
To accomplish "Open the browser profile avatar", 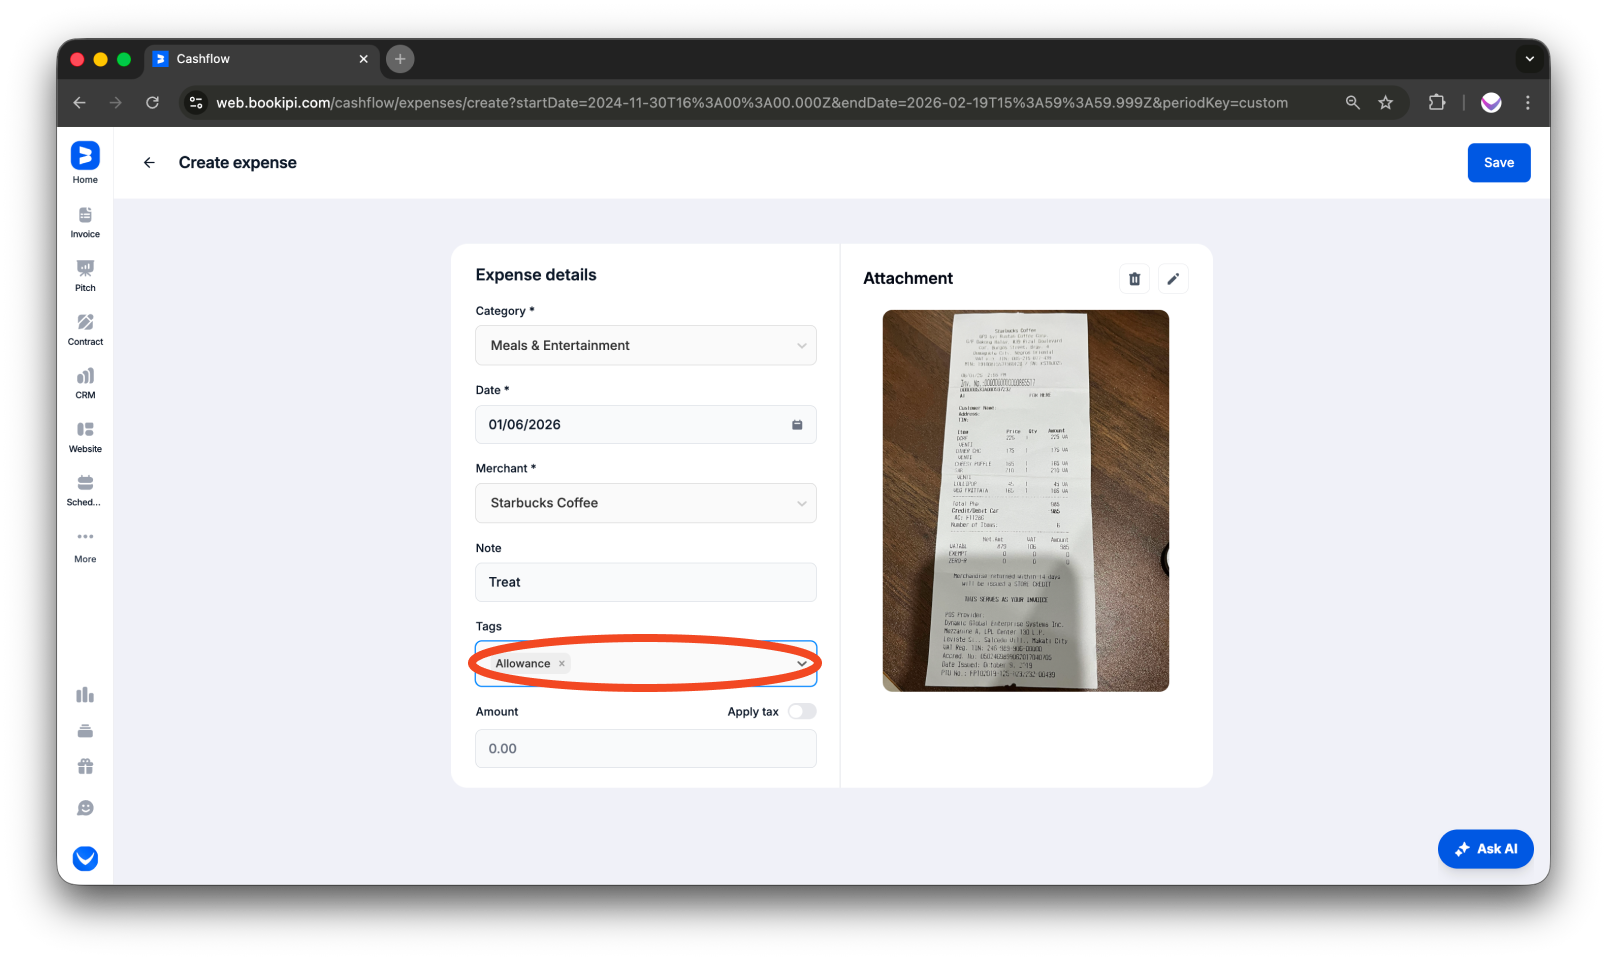I will (x=1491, y=102).
